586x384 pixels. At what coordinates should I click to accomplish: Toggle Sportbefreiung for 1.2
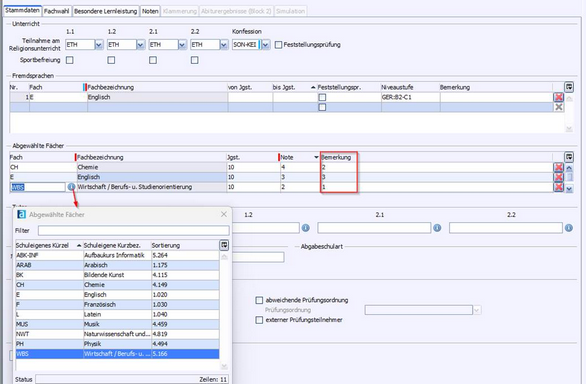click(x=111, y=60)
